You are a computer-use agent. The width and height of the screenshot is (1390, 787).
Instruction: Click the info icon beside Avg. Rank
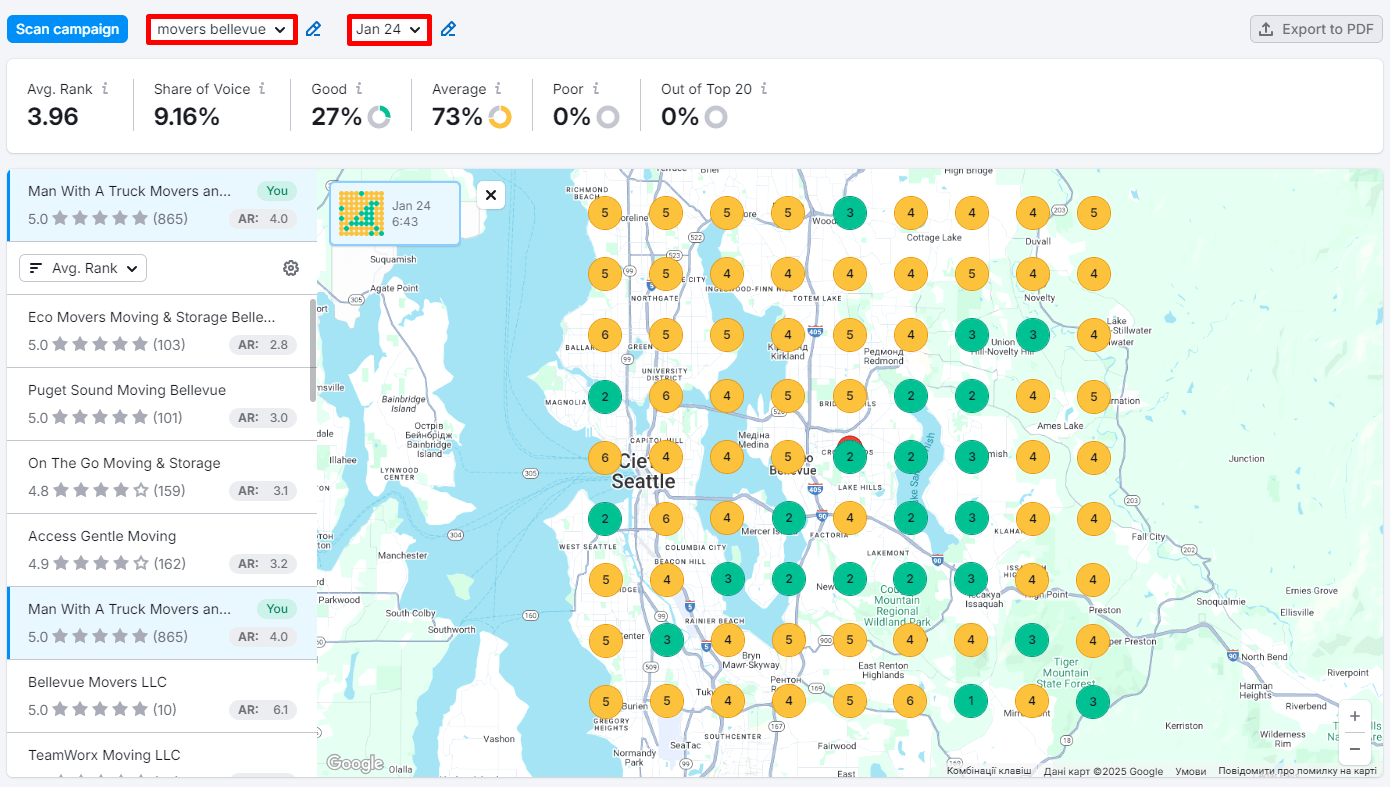point(104,89)
